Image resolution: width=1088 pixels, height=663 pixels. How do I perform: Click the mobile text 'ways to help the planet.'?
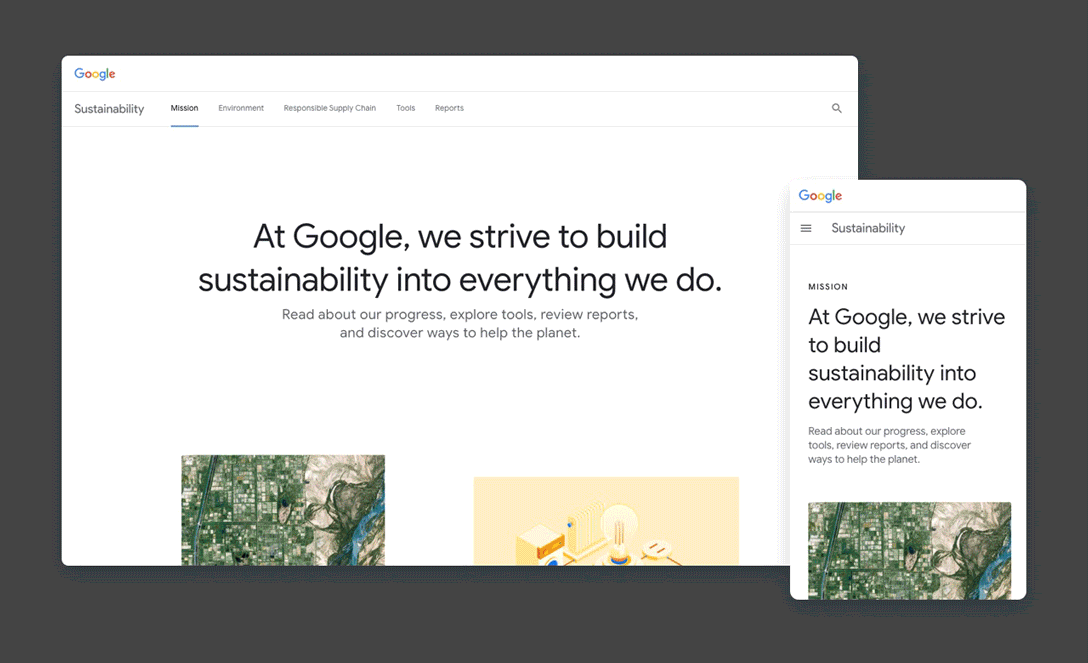[864, 459]
